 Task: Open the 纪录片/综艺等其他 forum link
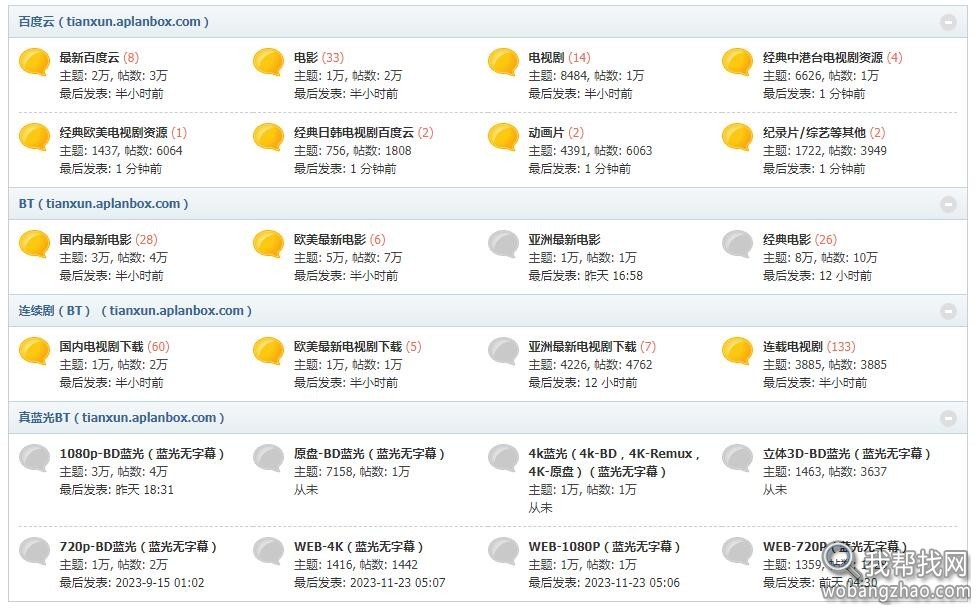click(x=815, y=133)
